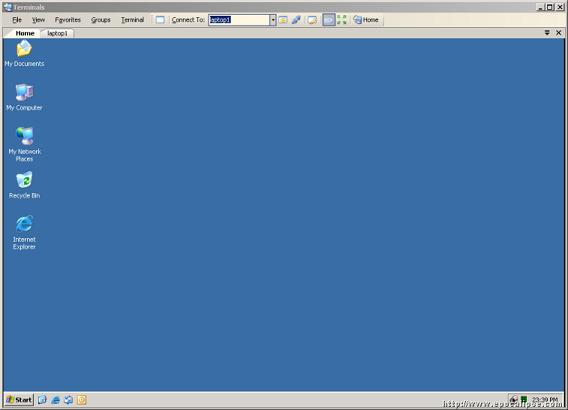The width and height of the screenshot is (568, 410).
Task: Click inside the Connect To text field
Action: (239, 20)
